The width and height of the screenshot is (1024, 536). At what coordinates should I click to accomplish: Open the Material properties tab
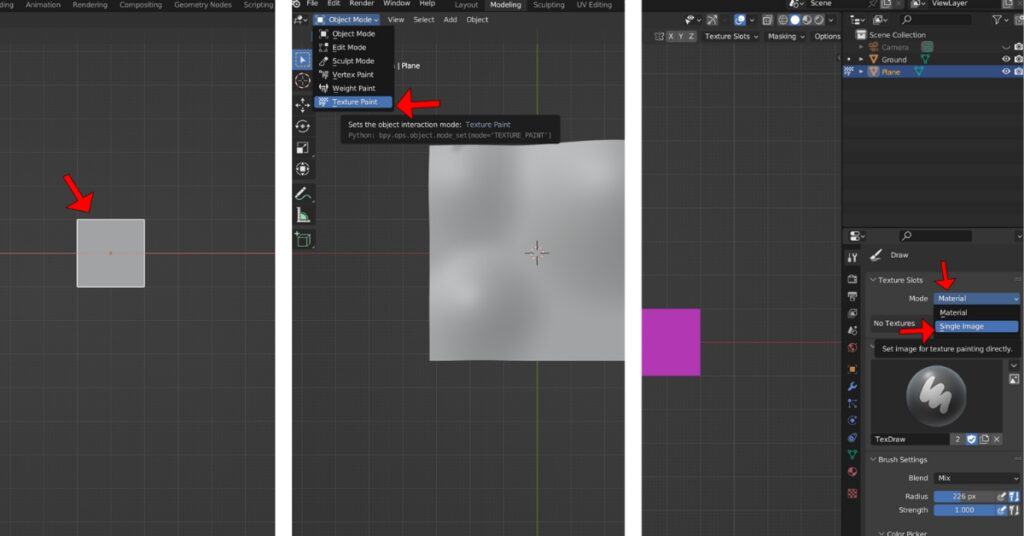[x=852, y=471]
